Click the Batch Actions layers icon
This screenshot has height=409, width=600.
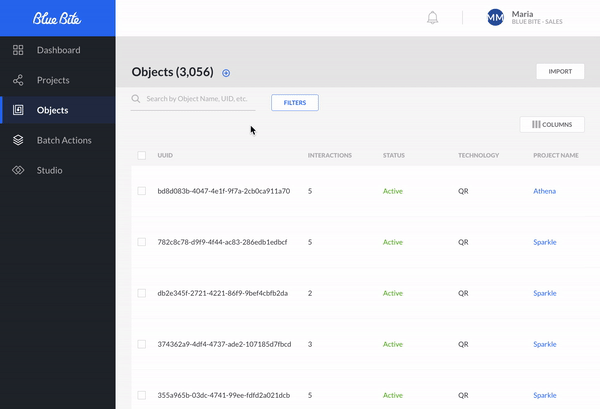coord(18,140)
